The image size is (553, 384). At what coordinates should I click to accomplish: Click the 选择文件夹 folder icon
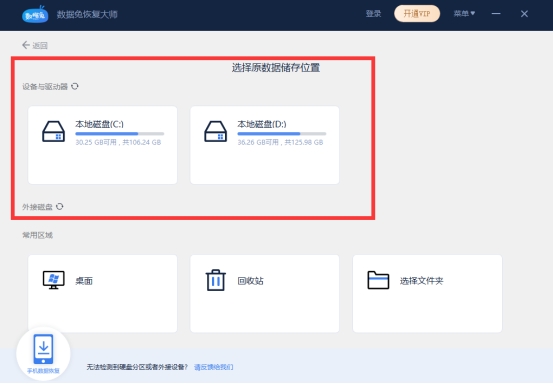378,280
